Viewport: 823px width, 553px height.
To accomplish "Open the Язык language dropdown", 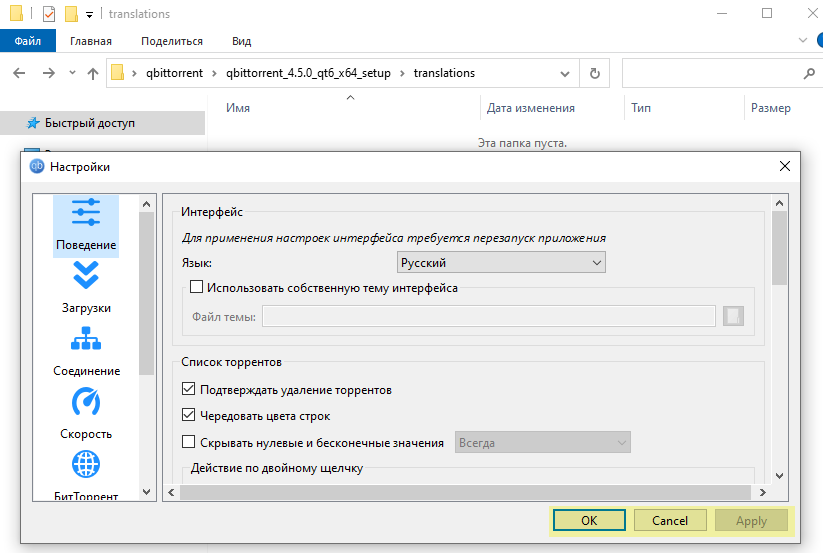I will pos(501,263).
